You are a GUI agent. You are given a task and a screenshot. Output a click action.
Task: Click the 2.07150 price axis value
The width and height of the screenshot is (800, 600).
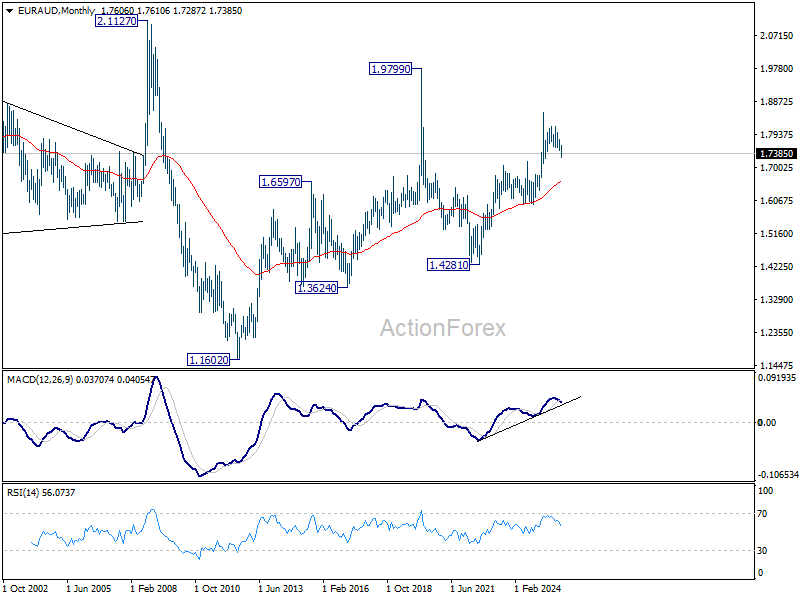point(777,36)
